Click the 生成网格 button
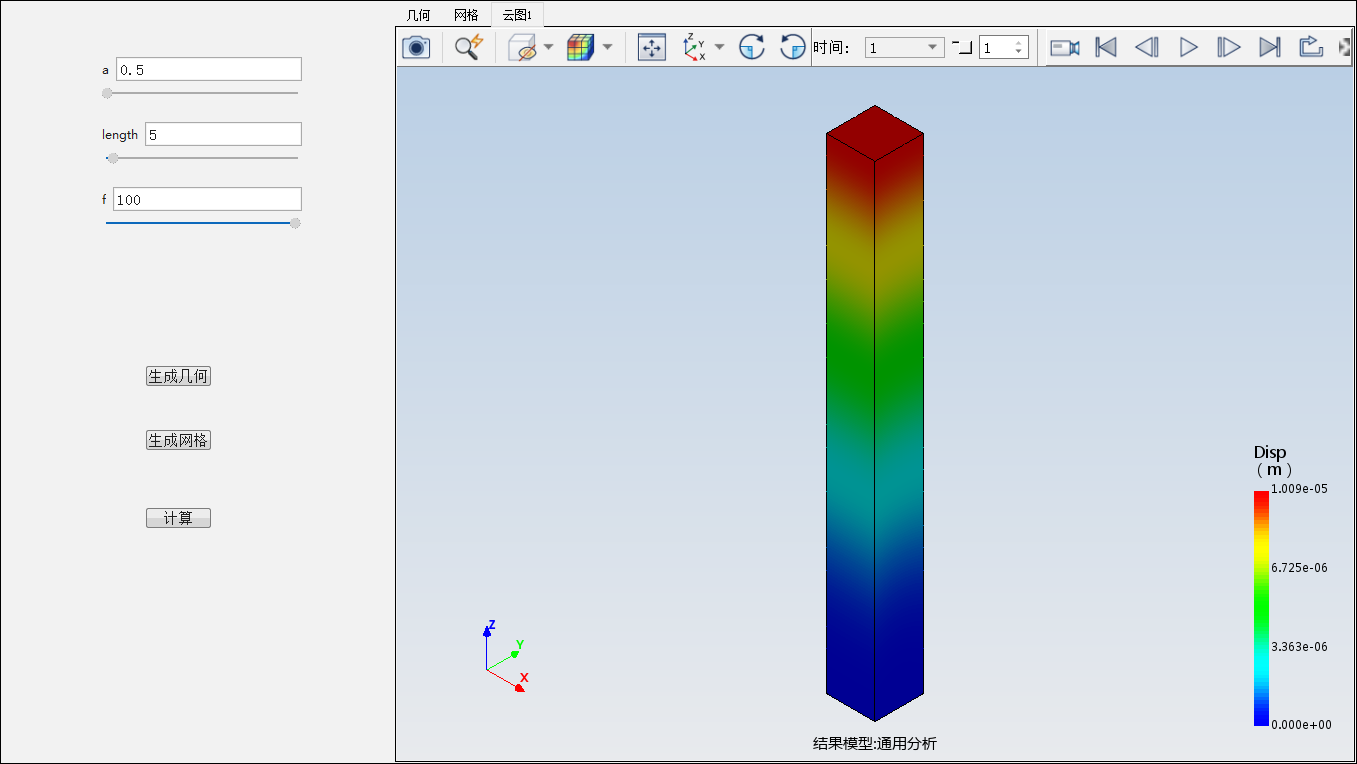1357x764 pixels. 178,440
